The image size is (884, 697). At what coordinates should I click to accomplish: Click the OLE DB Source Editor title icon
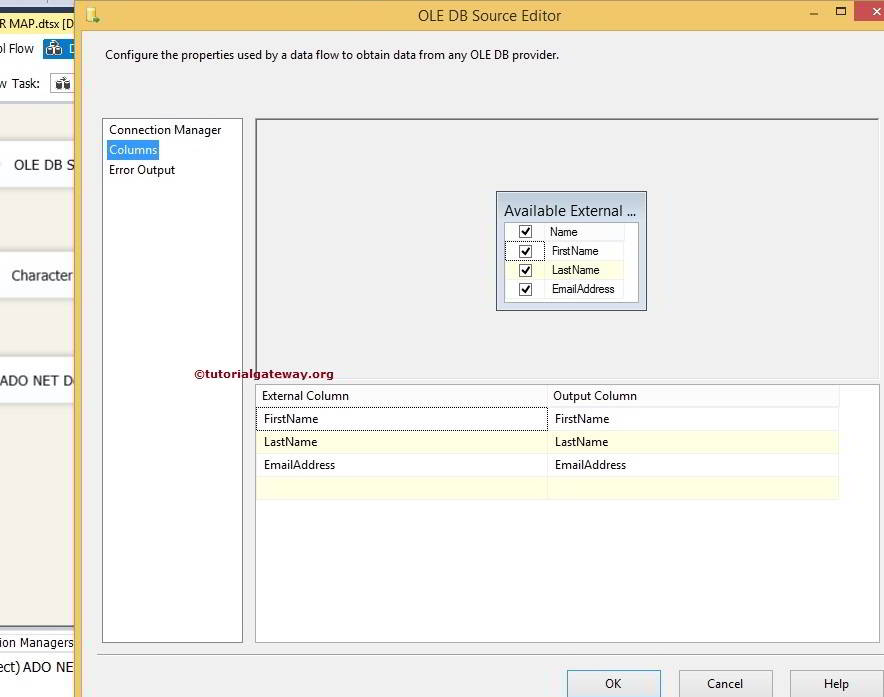pyautogui.click(x=93, y=15)
